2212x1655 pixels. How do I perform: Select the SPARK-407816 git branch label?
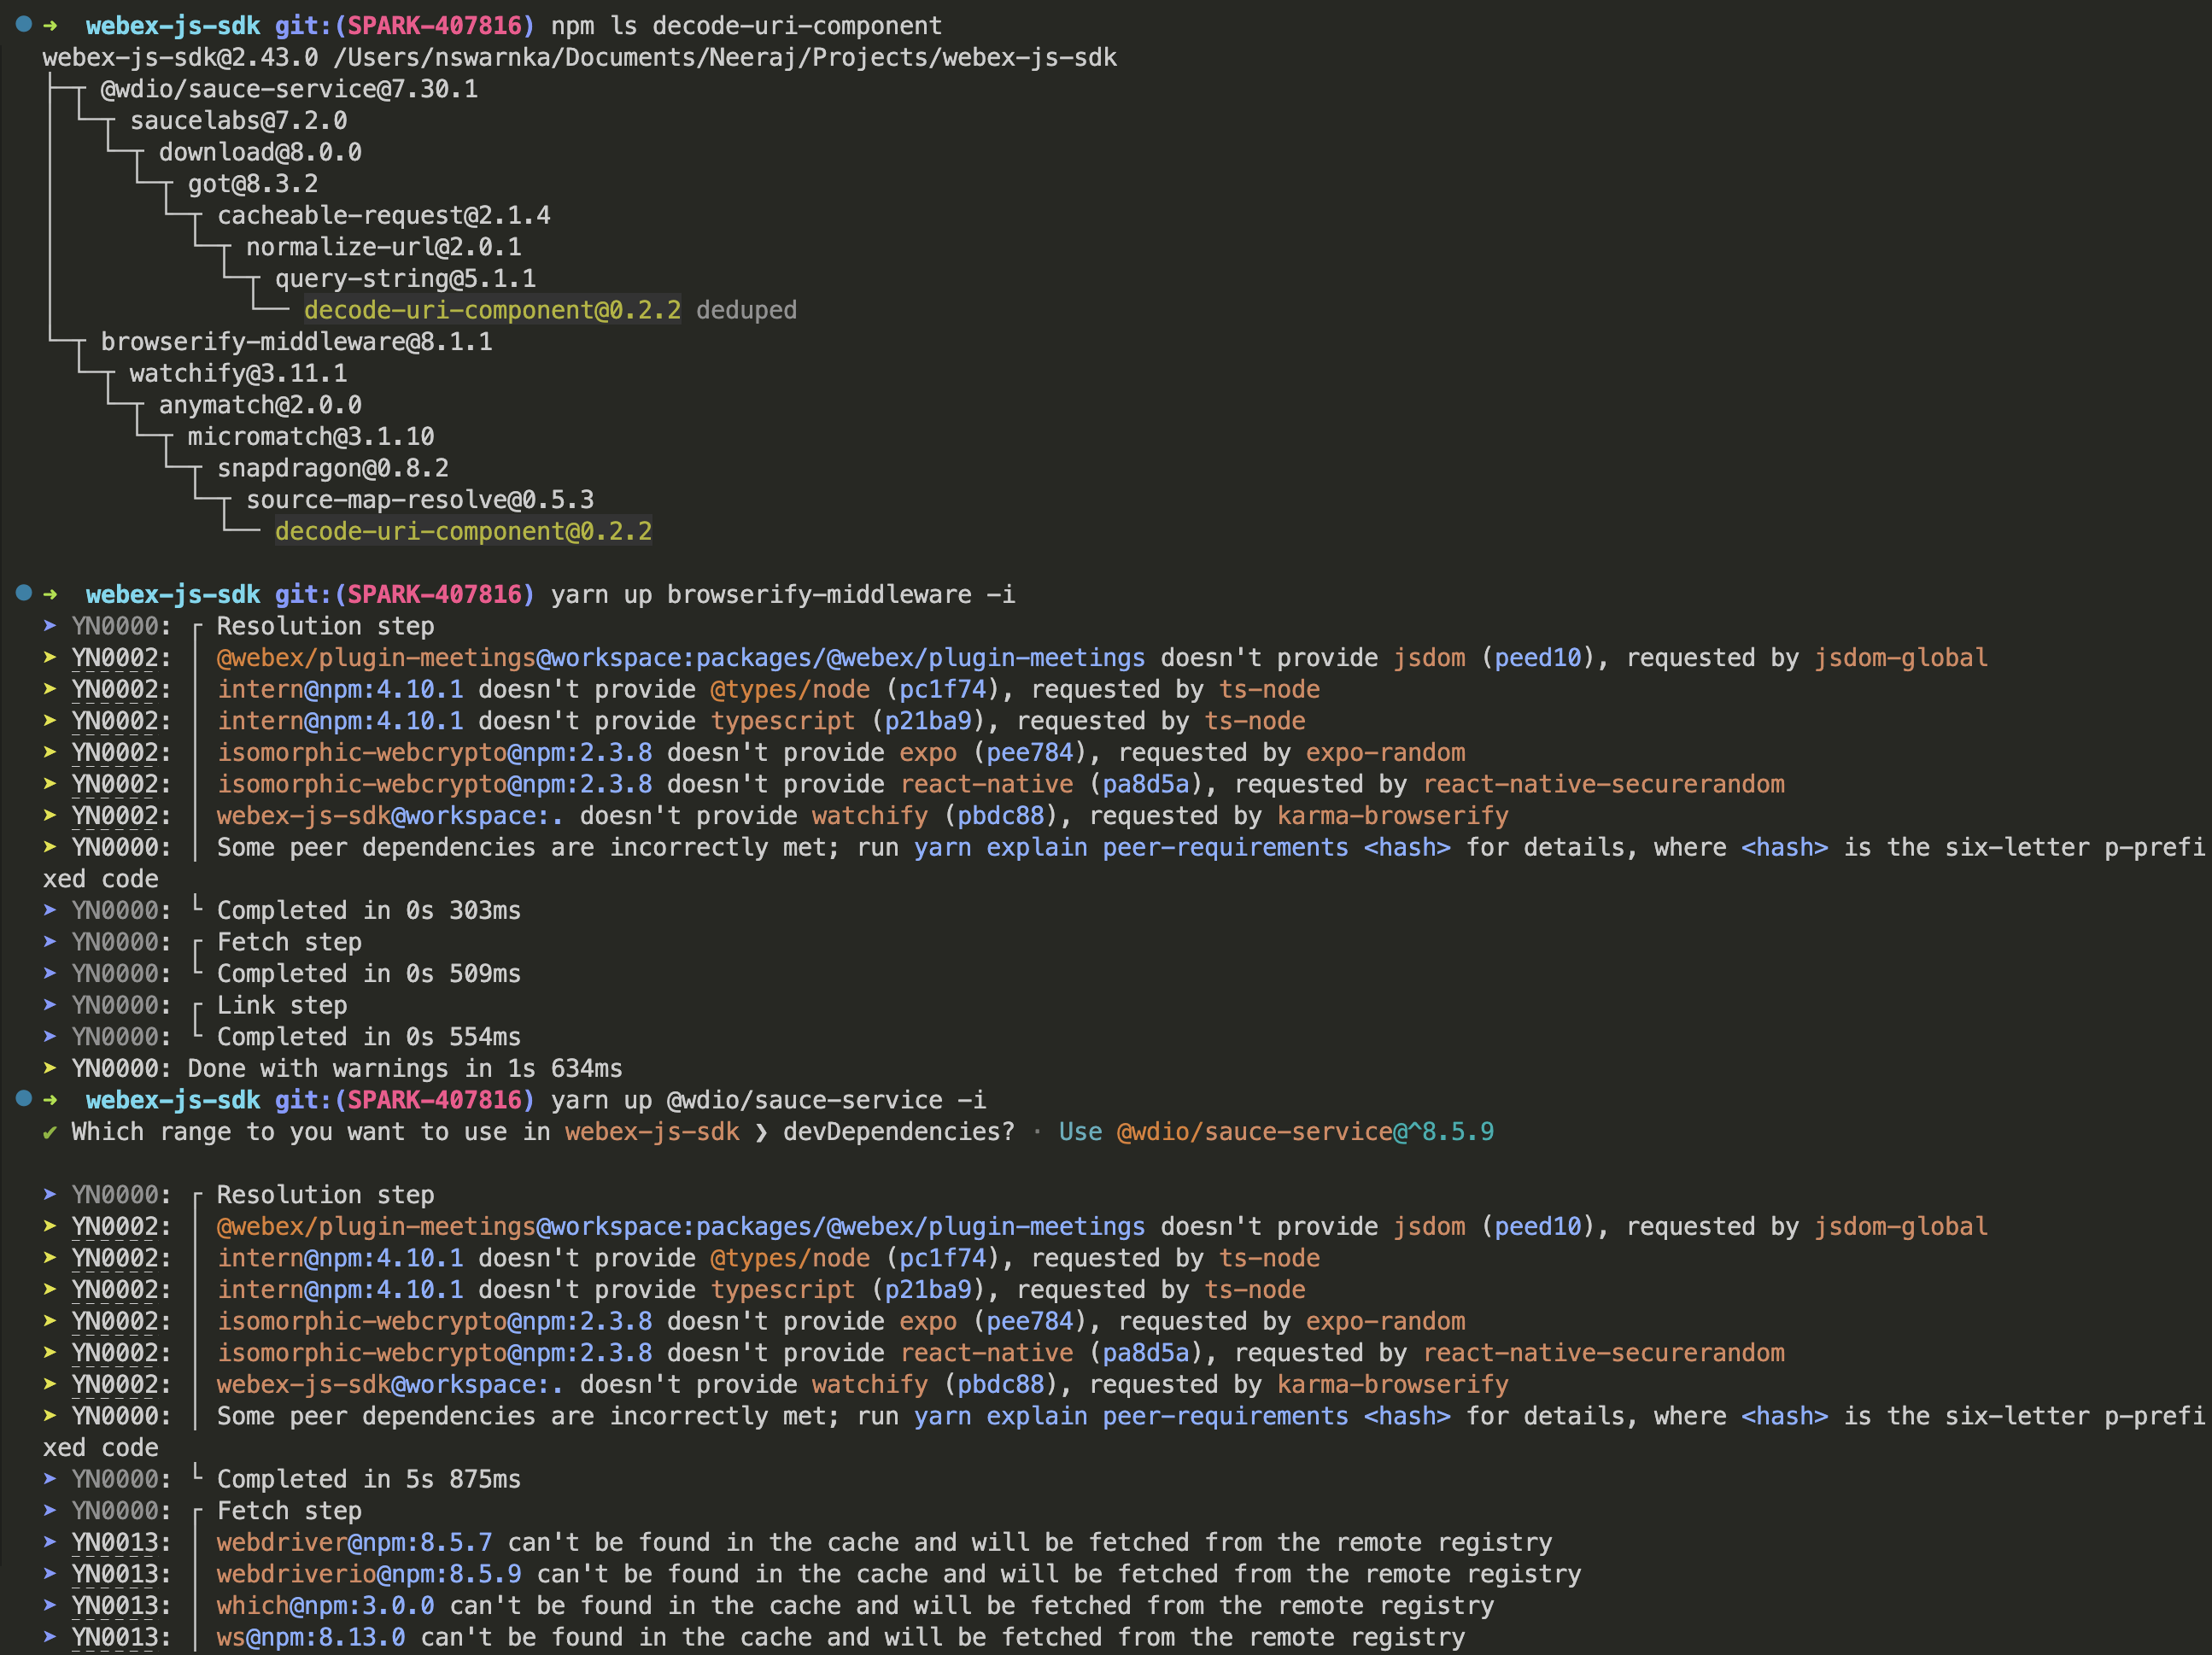click(432, 25)
